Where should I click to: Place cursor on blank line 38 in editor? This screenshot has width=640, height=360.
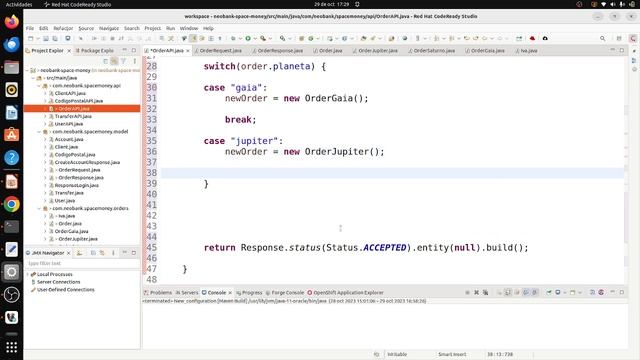point(392,173)
